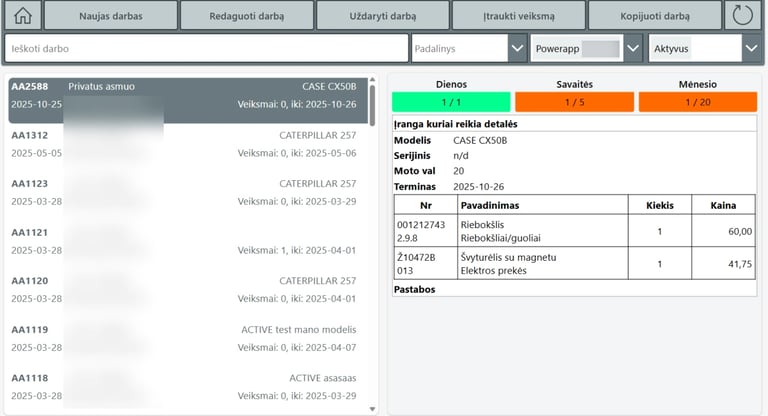This screenshot has width=768, height=416.
Task: Click the job list scrollbar thumb
Action: [x=372, y=105]
